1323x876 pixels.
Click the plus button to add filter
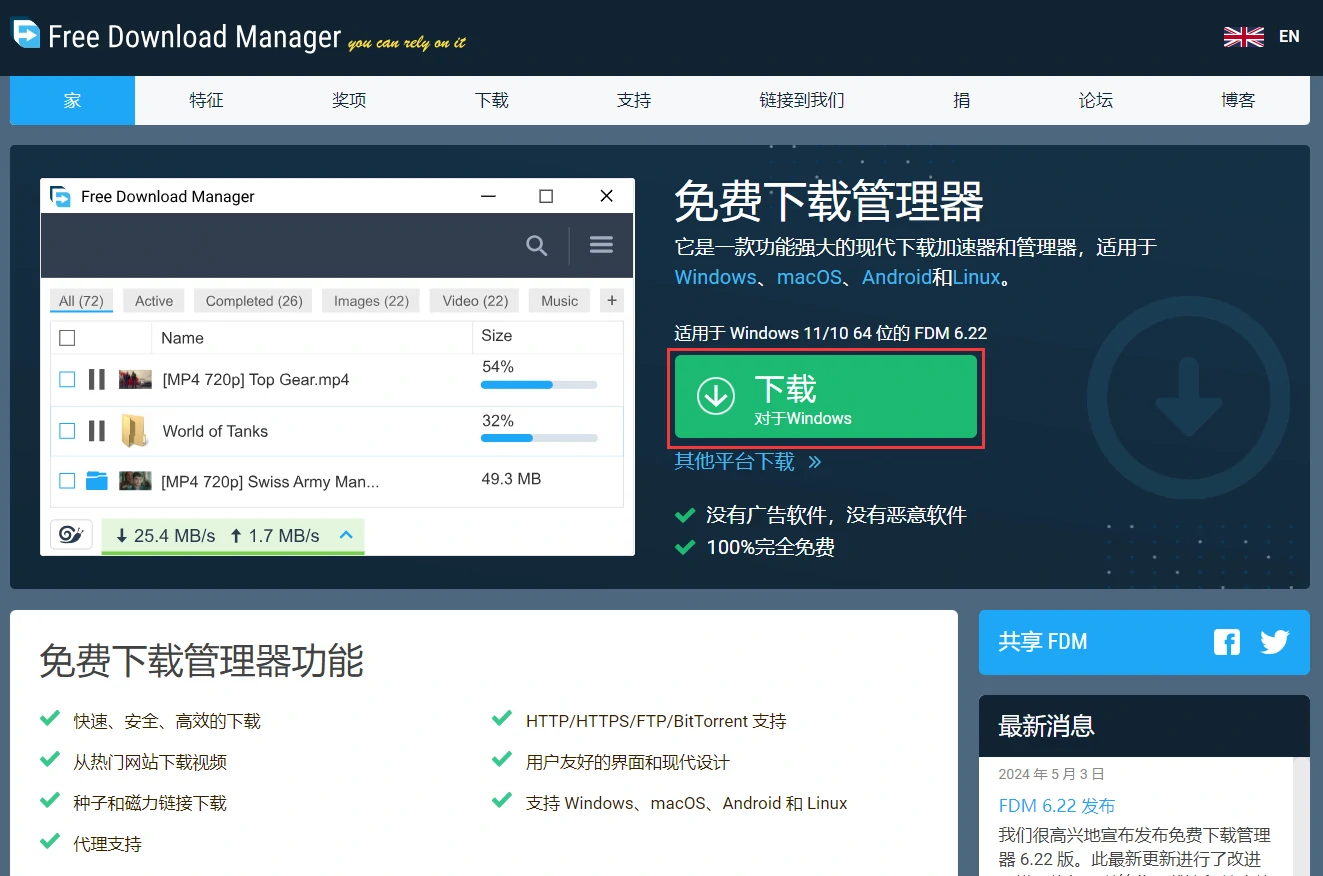[x=612, y=300]
